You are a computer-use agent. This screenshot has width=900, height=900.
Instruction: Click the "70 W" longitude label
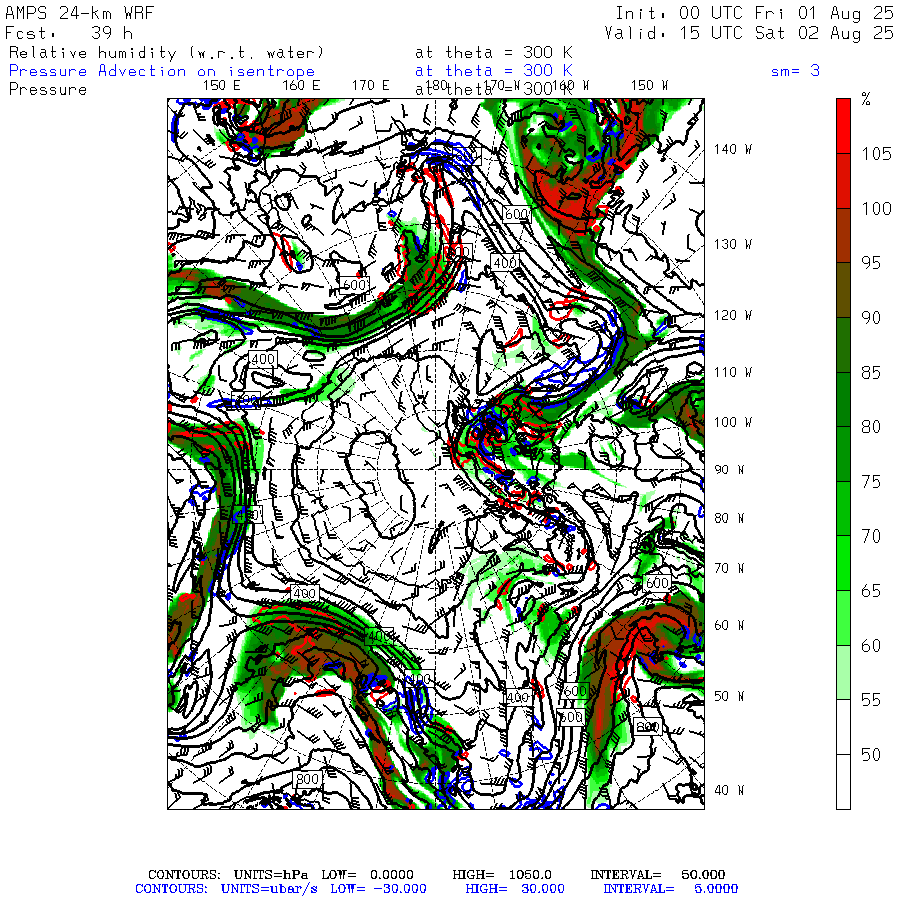729,568
